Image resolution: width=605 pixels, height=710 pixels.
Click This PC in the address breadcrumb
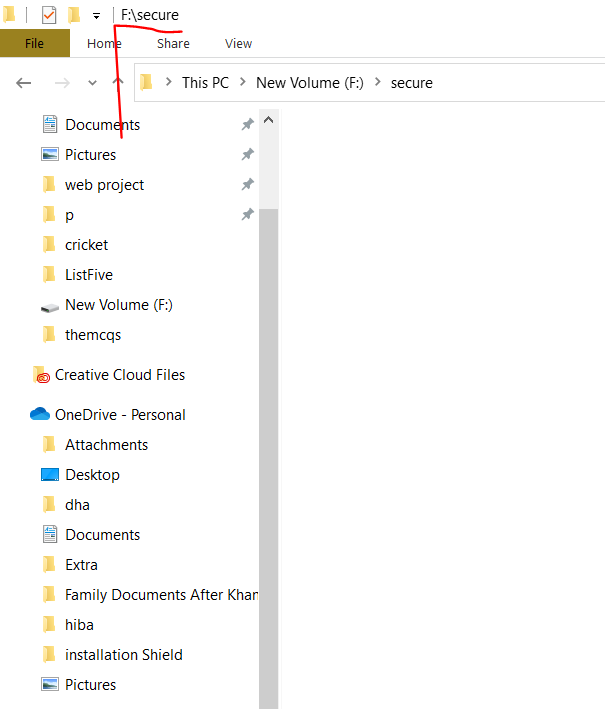(x=206, y=83)
